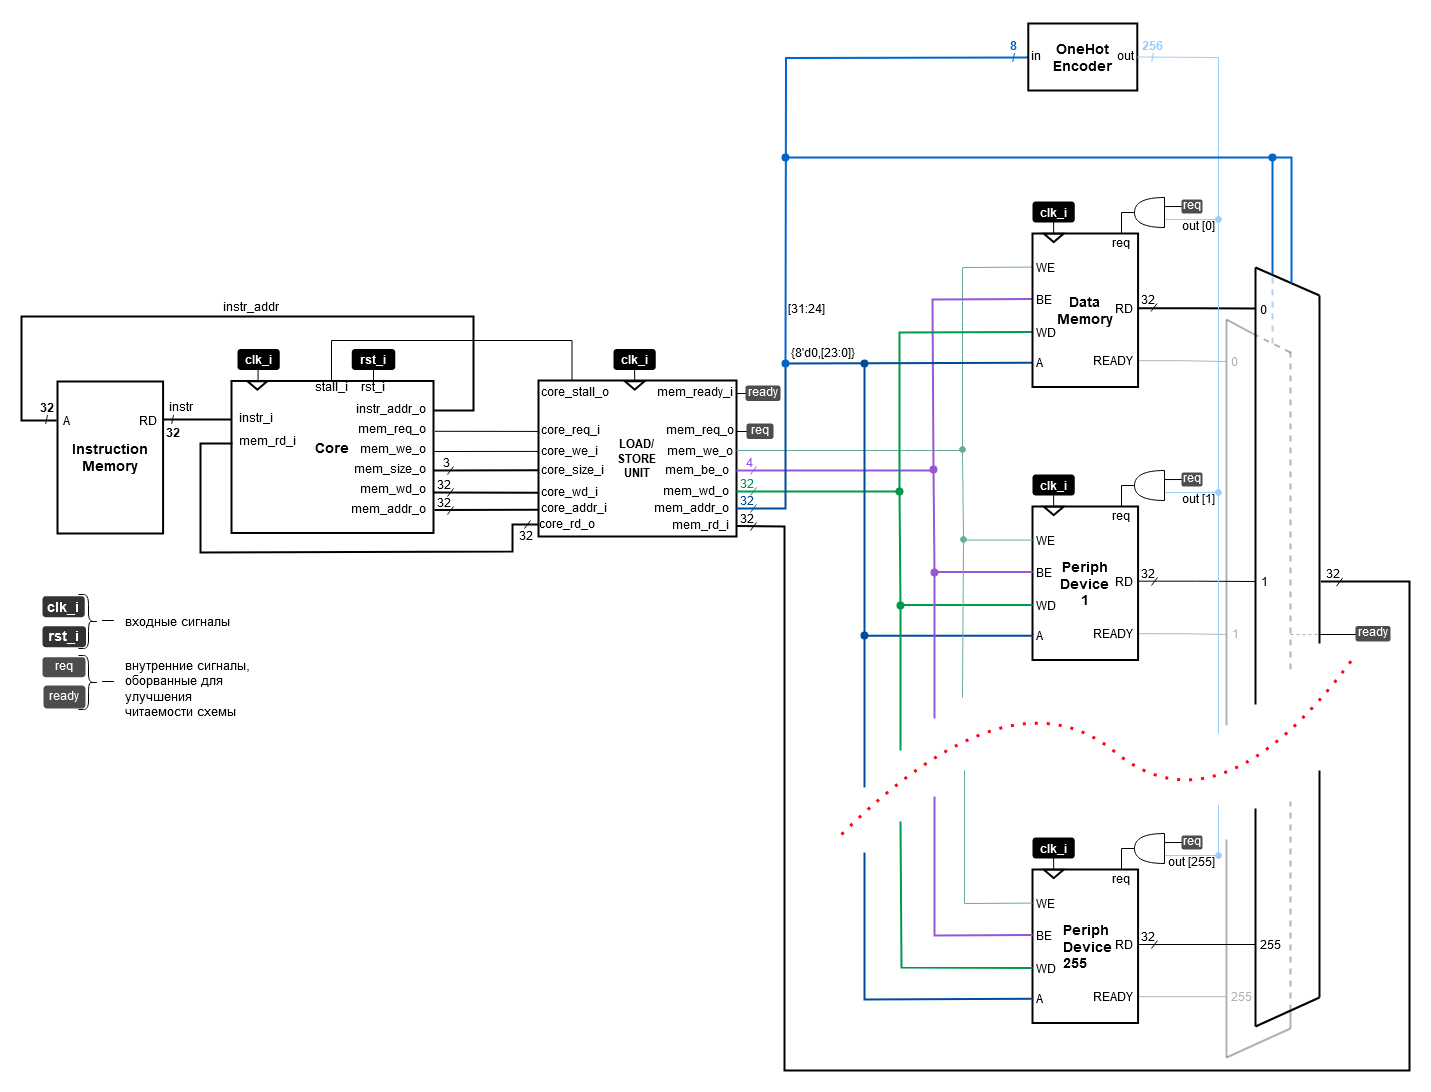Click the Core block title
The image size is (1431, 1092).
[332, 448]
